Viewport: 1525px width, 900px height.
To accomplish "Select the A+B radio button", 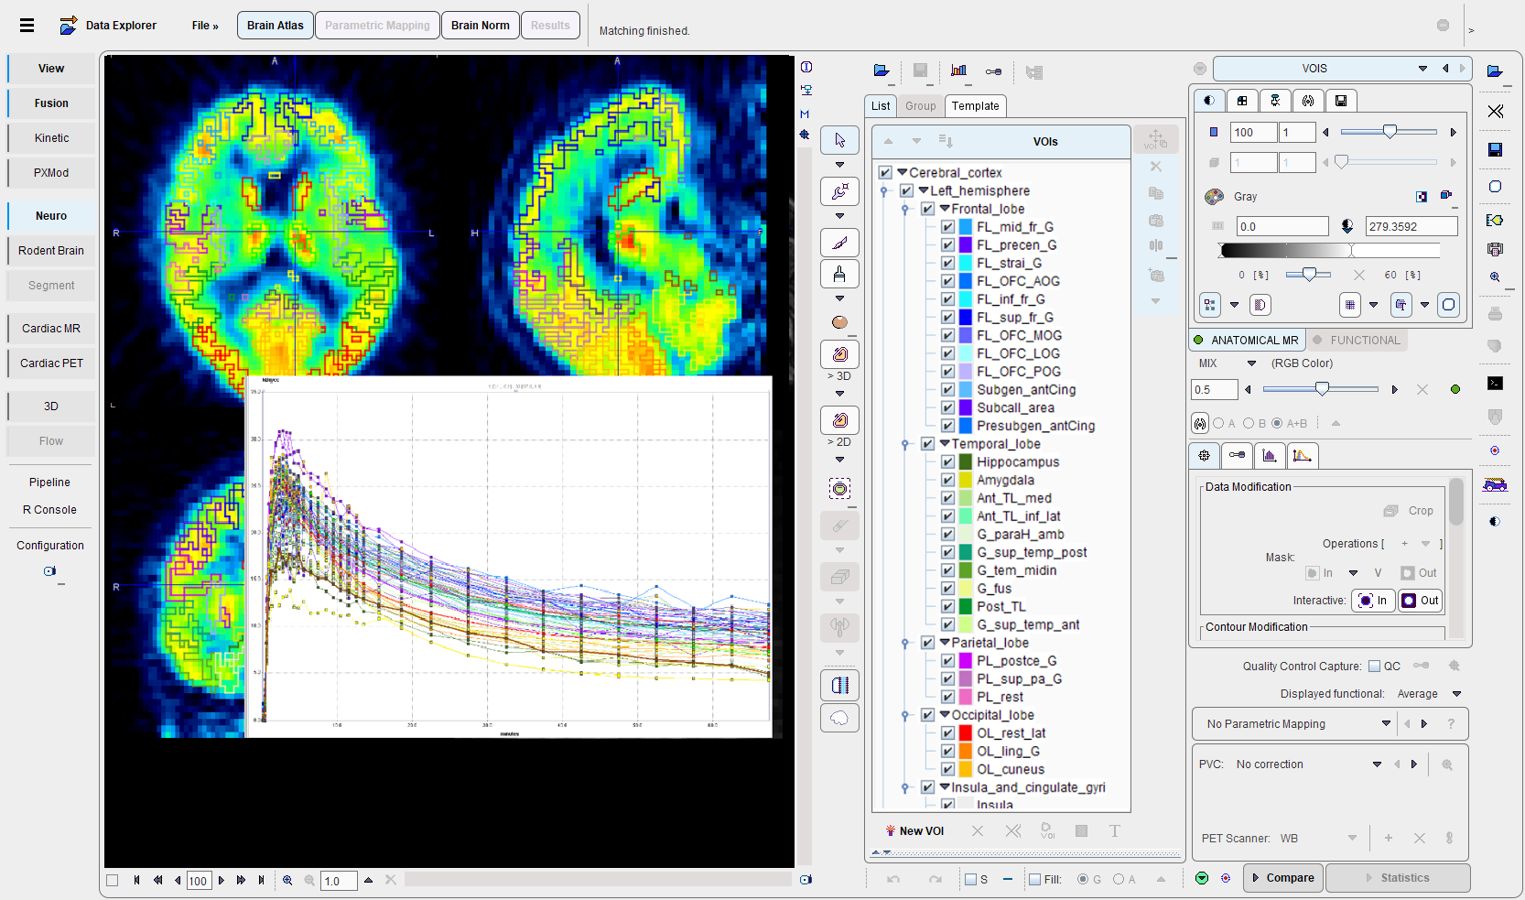I will point(1277,424).
